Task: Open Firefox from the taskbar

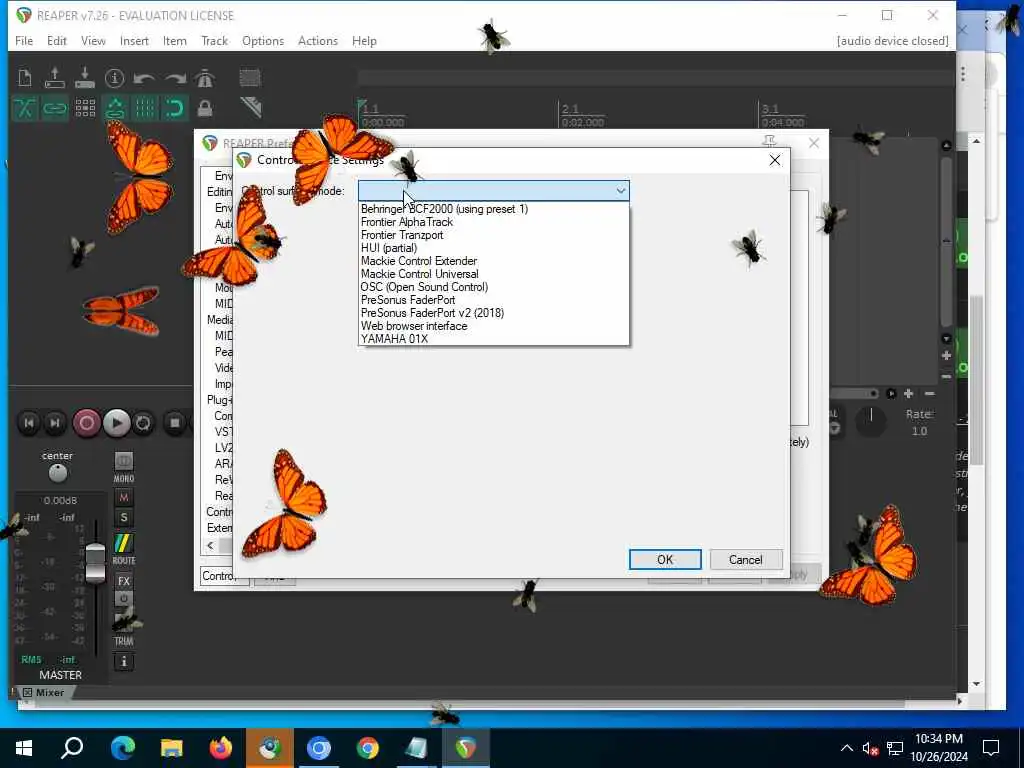Action: (220, 748)
